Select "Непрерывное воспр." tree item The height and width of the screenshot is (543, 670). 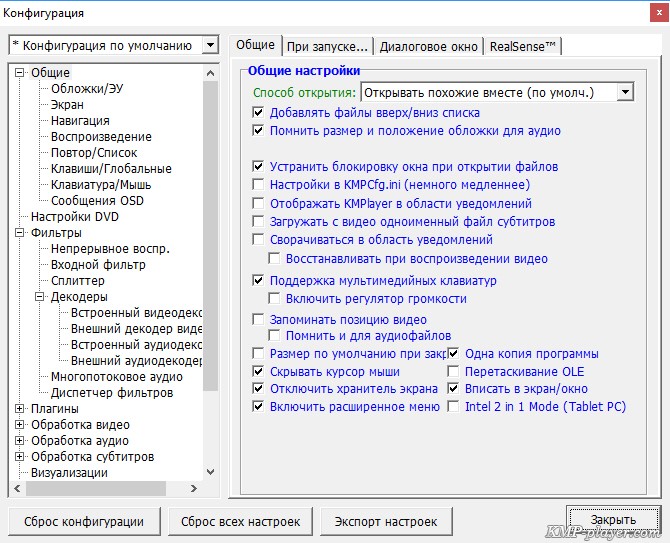tap(110, 249)
